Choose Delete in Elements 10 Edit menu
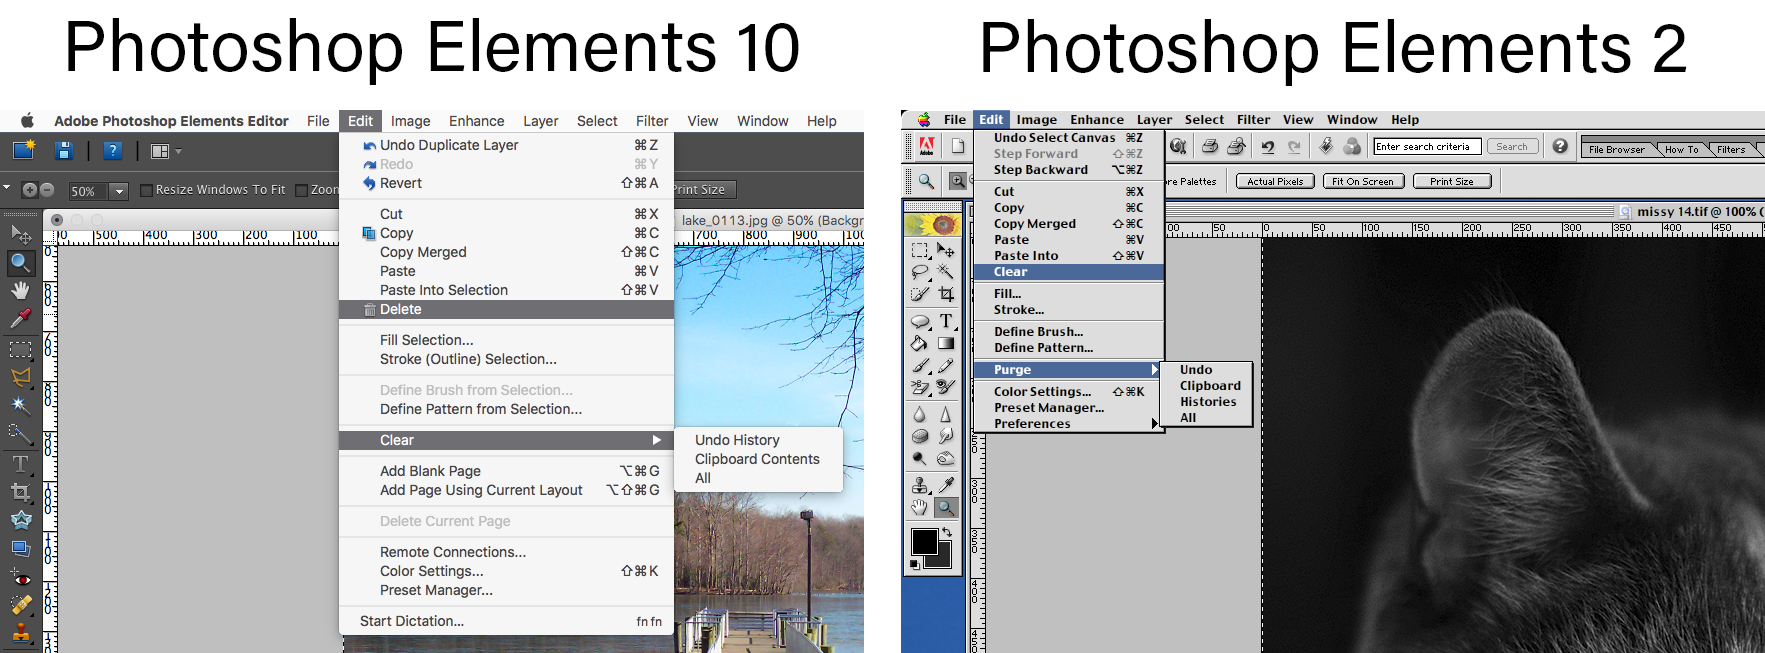1765x653 pixels. click(506, 310)
